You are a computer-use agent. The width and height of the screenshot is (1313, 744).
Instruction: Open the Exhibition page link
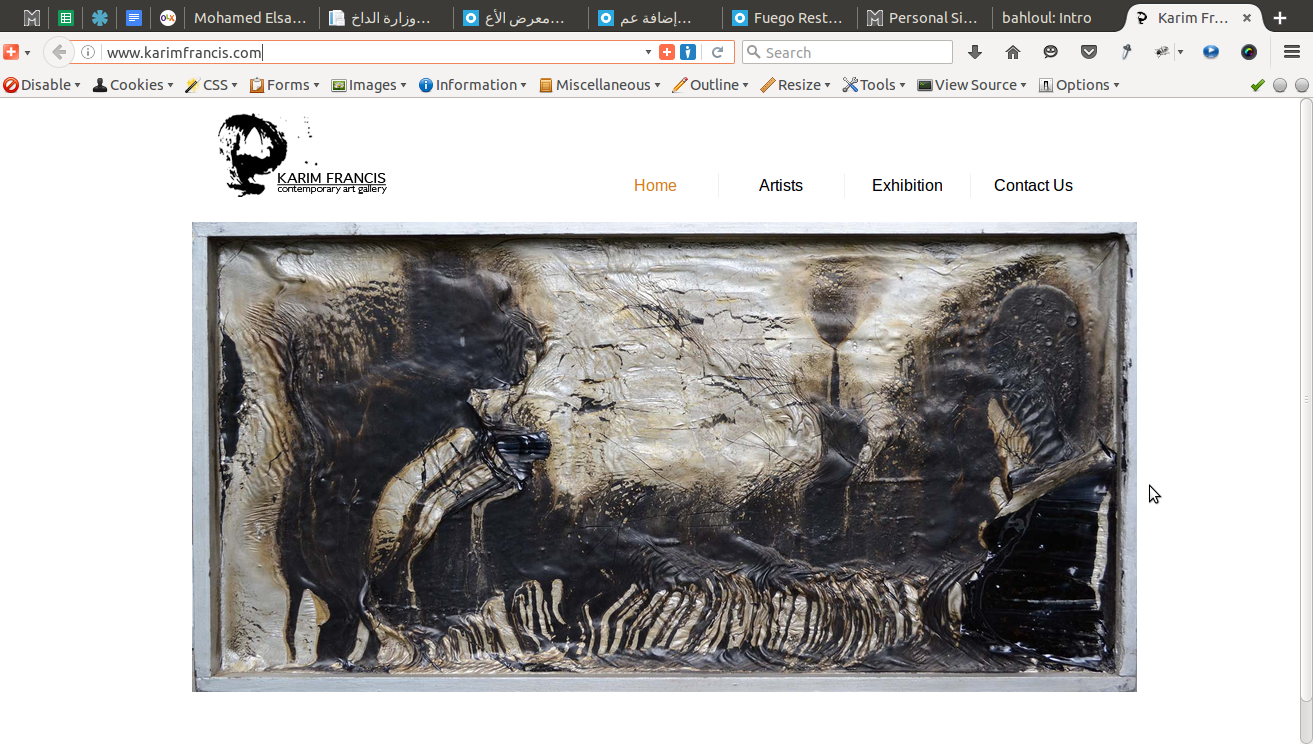pos(907,185)
